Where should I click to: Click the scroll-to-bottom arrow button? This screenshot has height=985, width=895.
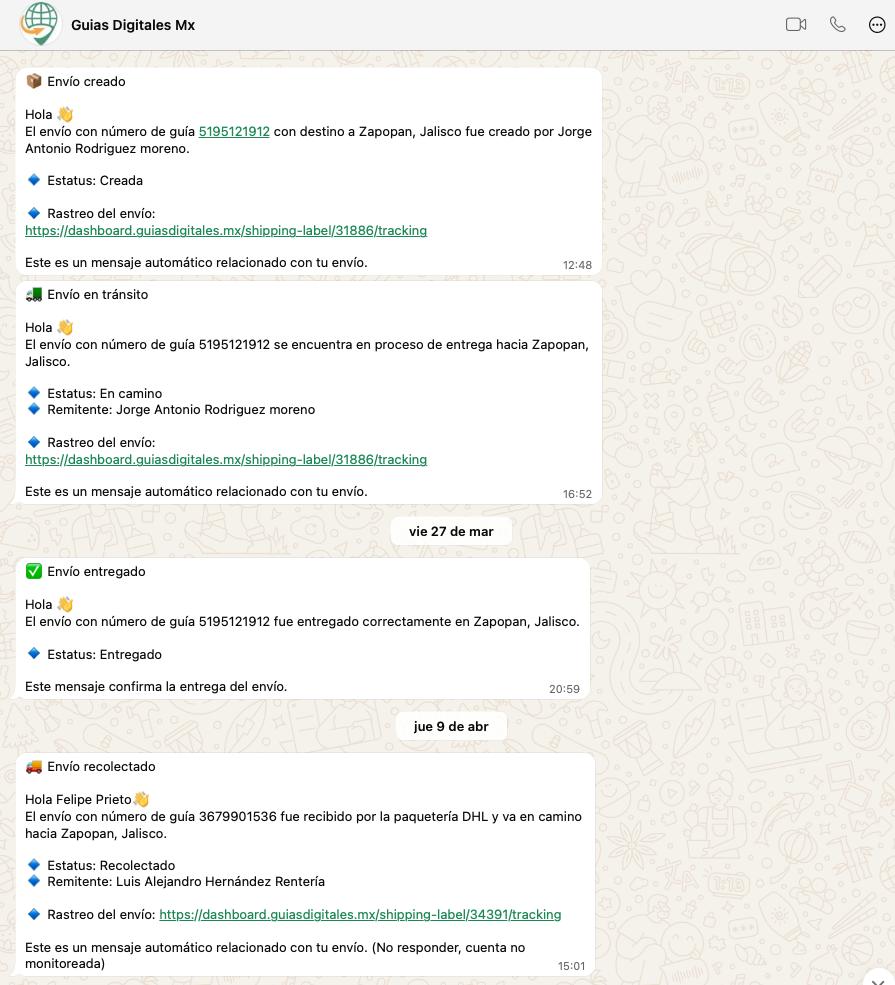[x=878, y=979]
